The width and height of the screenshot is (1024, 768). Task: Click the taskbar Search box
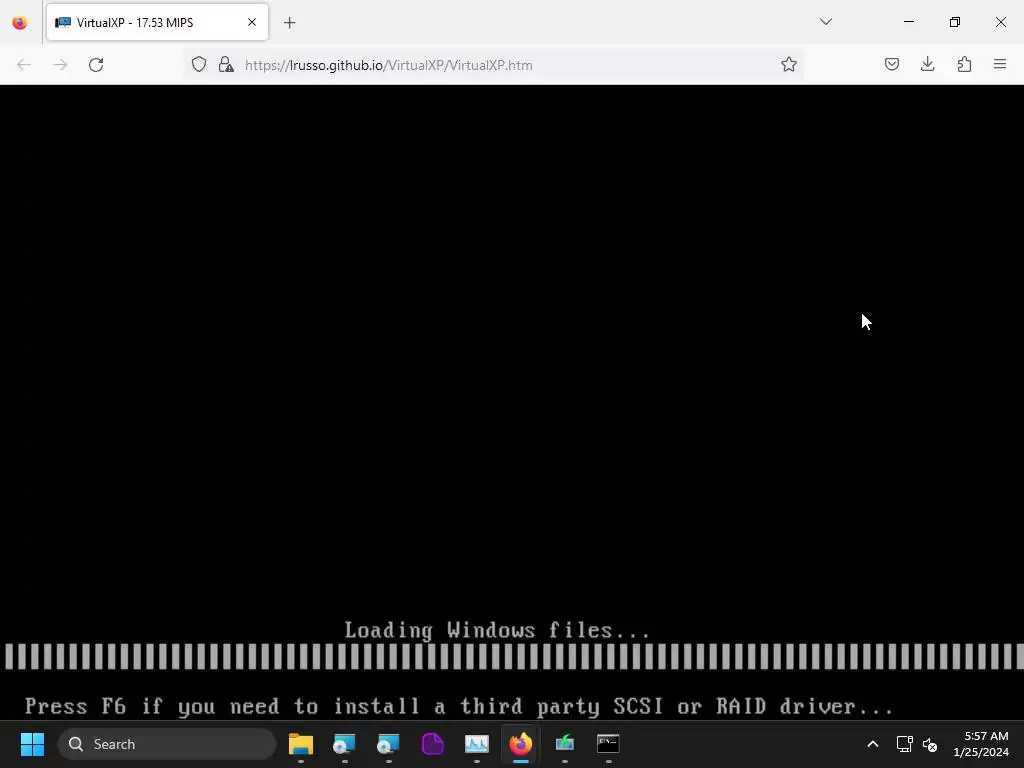(167, 744)
